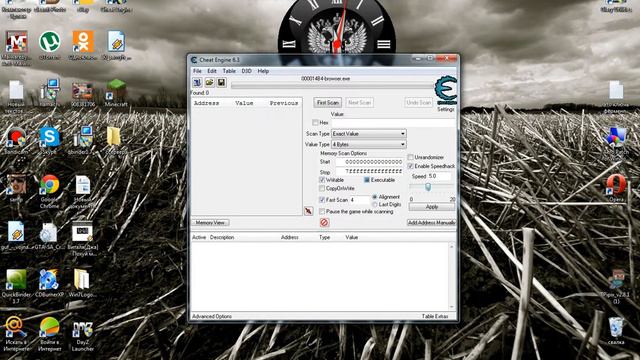
Task: Click the Previous column header
Action: click(284, 103)
